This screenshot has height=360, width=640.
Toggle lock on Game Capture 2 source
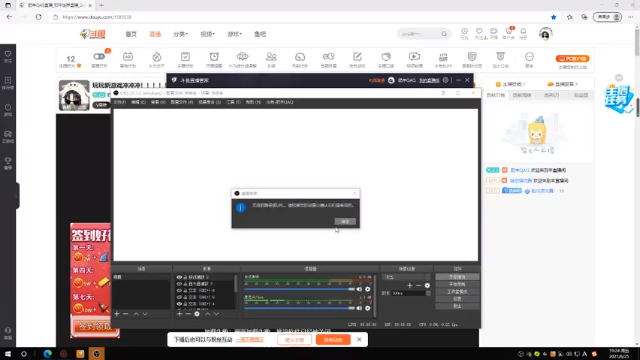185,277
